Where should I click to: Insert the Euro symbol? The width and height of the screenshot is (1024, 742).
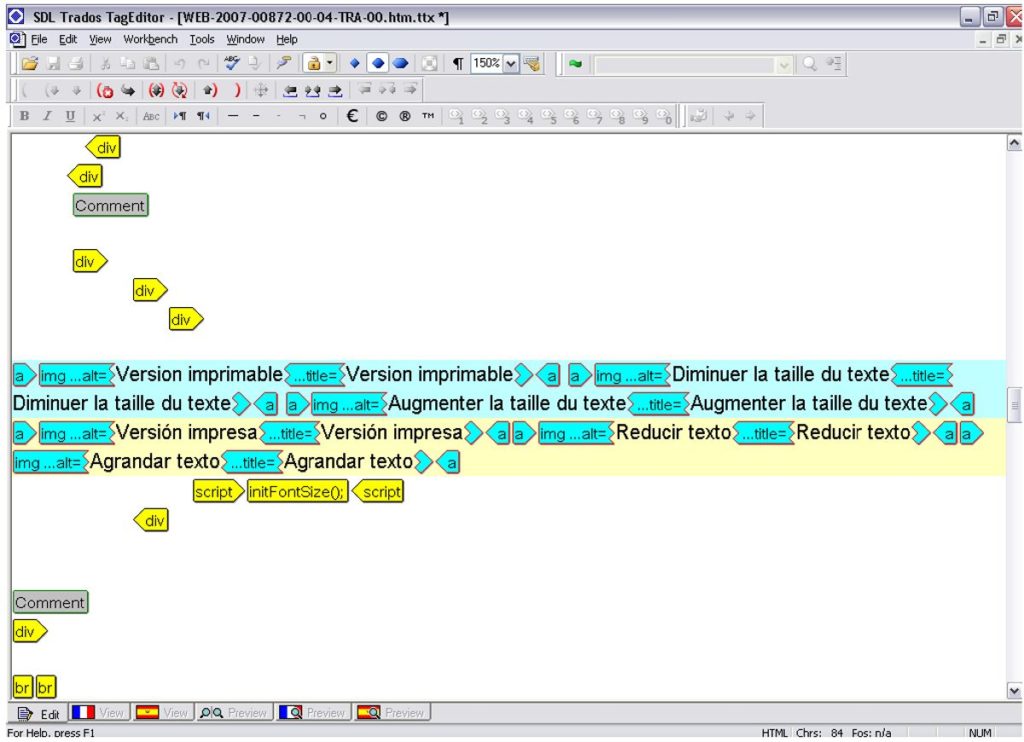coord(352,116)
